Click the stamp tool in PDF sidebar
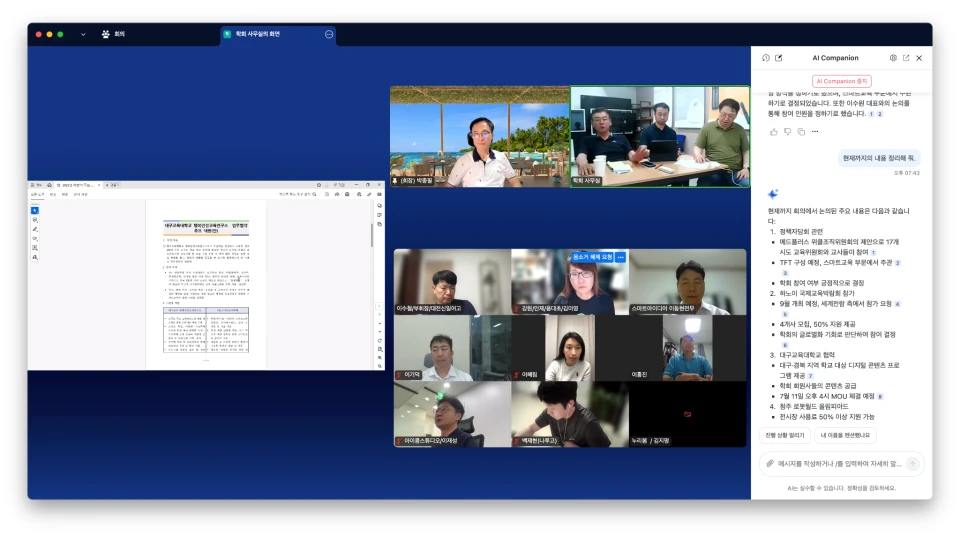Screen dimensions: 960x540 (35, 257)
